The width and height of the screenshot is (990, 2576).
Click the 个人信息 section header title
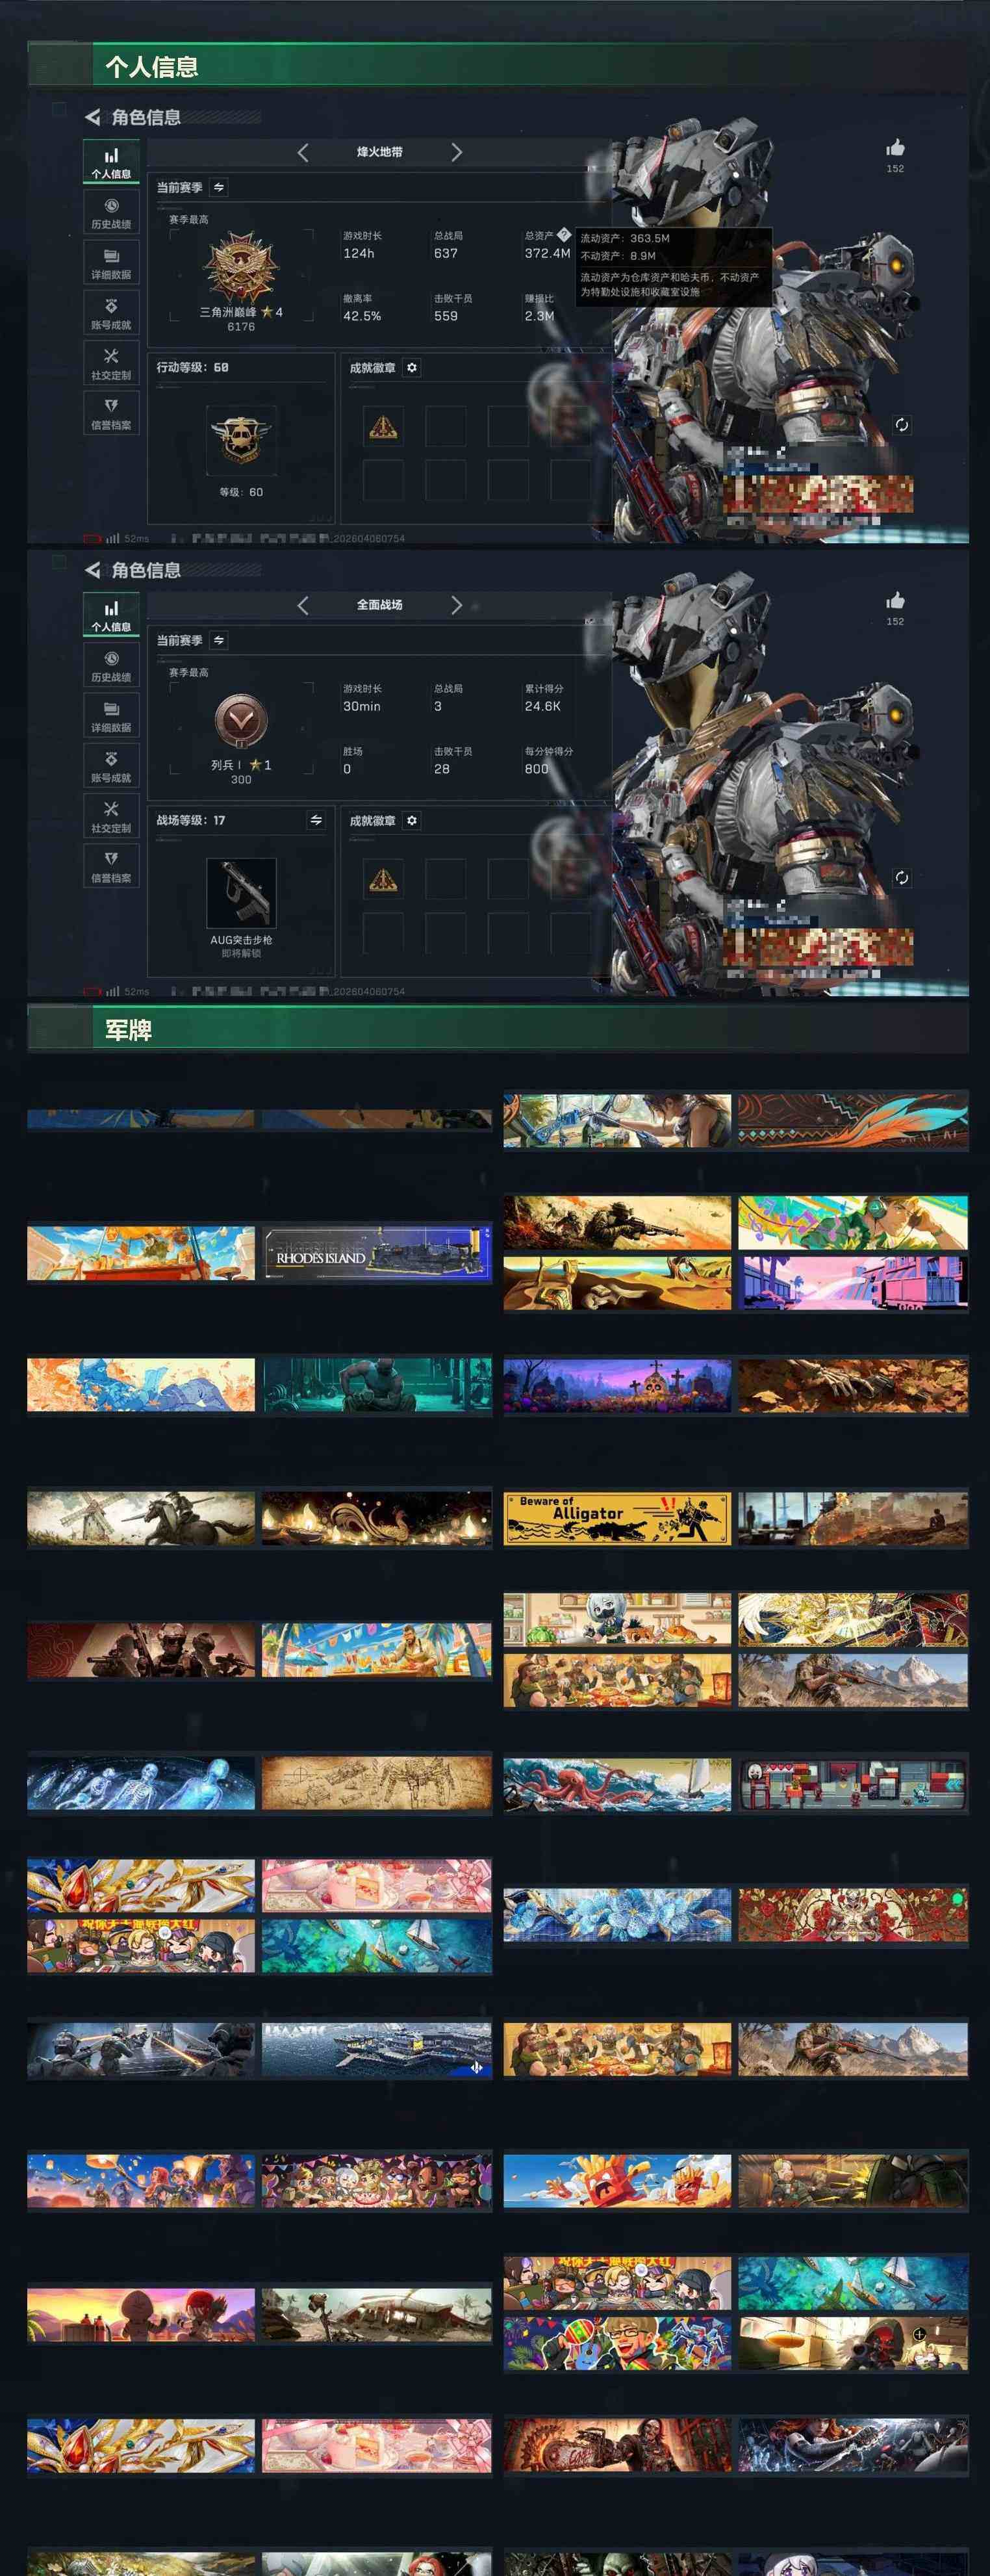click(x=152, y=67)
